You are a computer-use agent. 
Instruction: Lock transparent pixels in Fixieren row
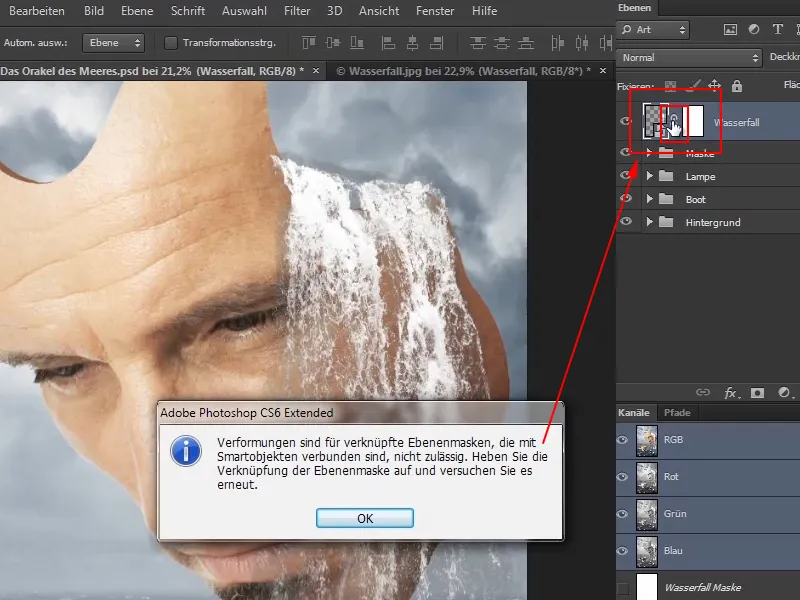(x=670, y=86)
